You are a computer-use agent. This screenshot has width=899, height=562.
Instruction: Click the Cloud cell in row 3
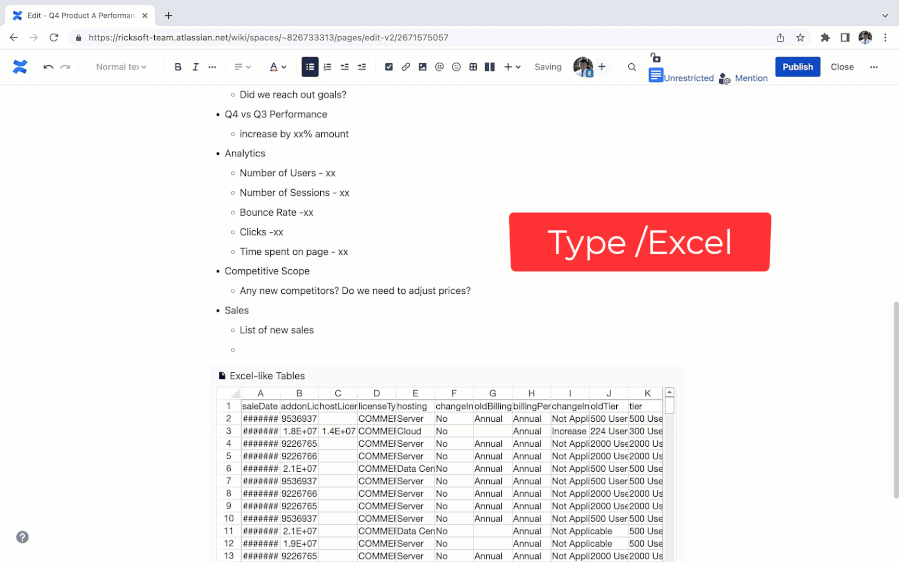click(x=415, y=431)
